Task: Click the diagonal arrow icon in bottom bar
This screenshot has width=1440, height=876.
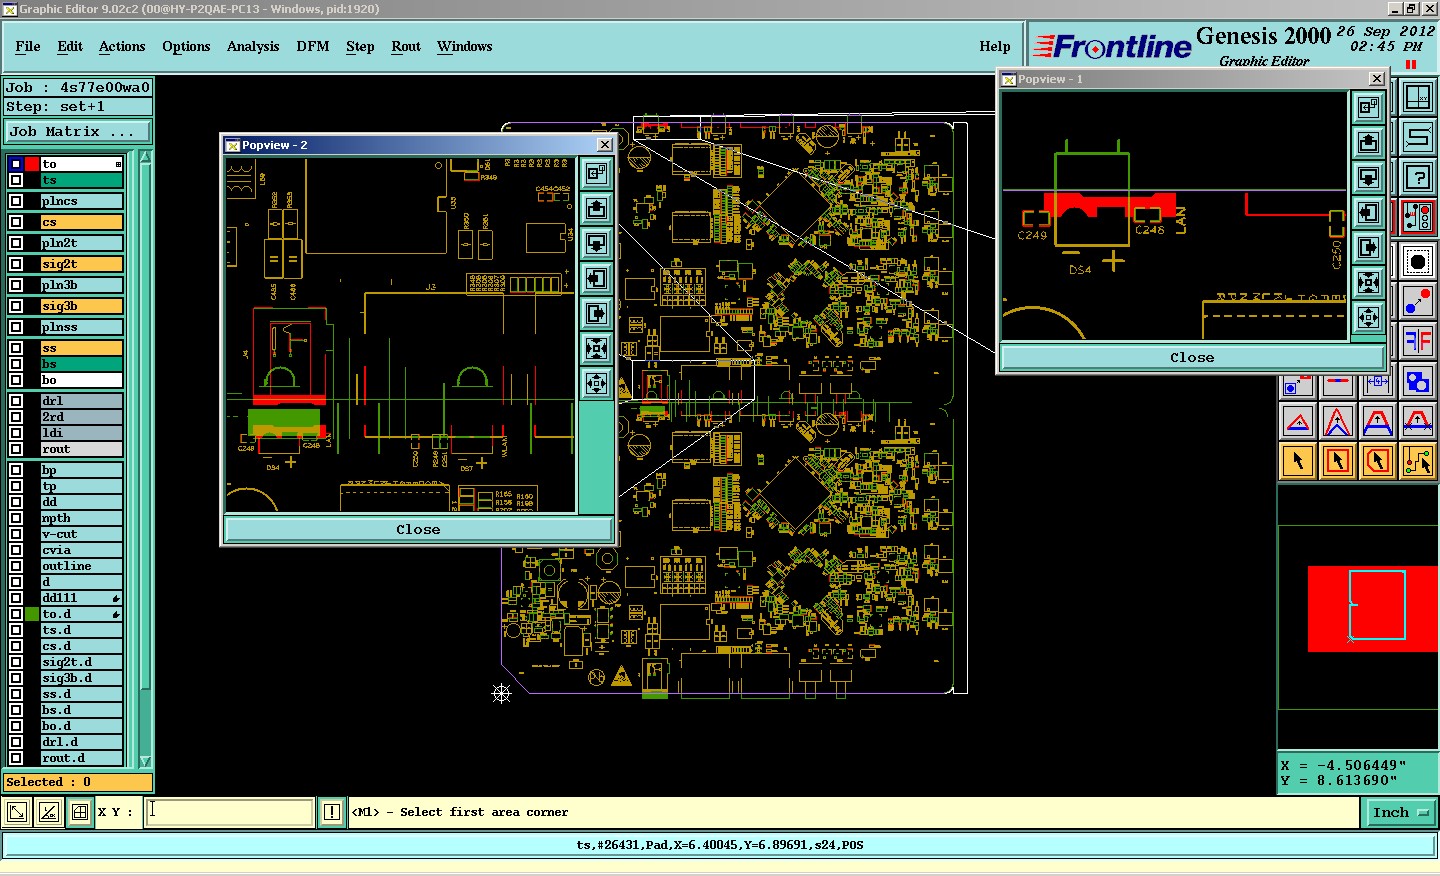Action: (17, 812)
